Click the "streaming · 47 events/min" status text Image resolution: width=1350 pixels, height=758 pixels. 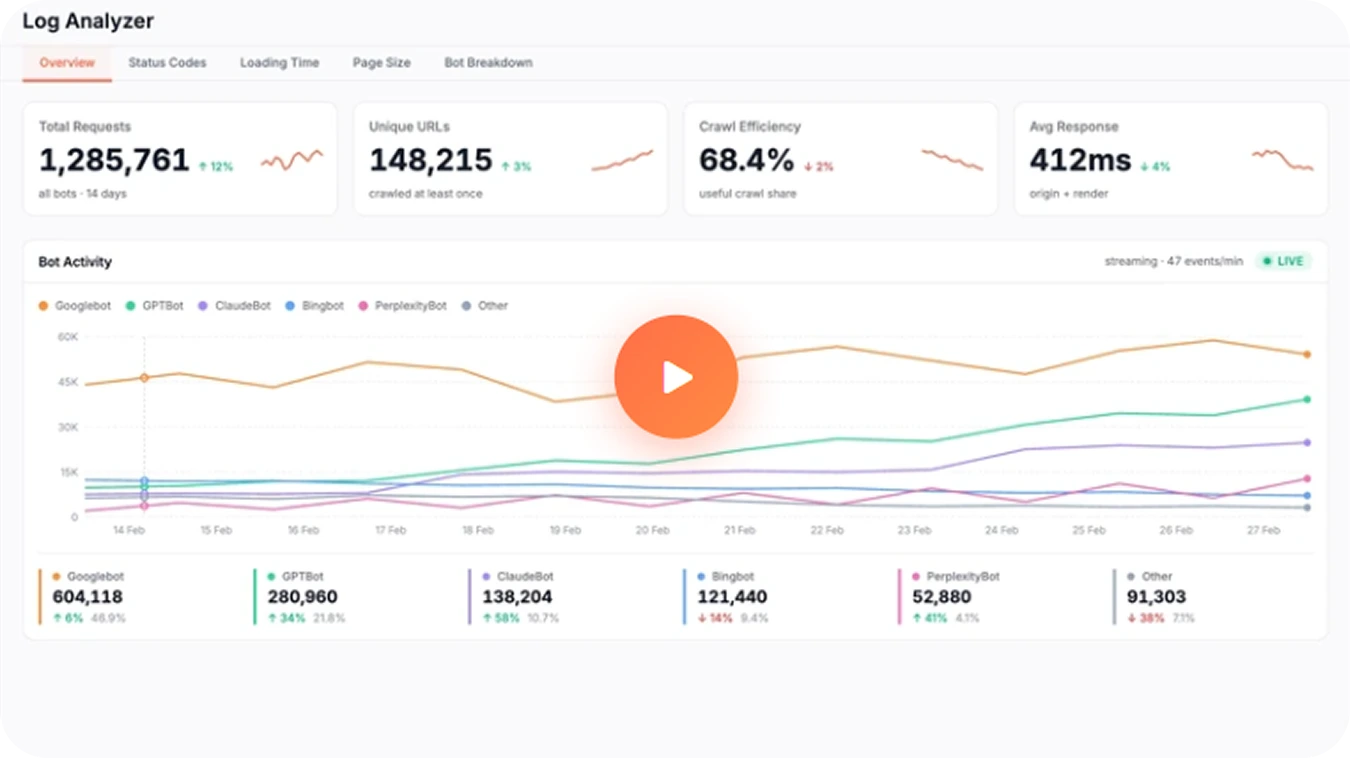pyautogui.click(x=1174, y=262)
